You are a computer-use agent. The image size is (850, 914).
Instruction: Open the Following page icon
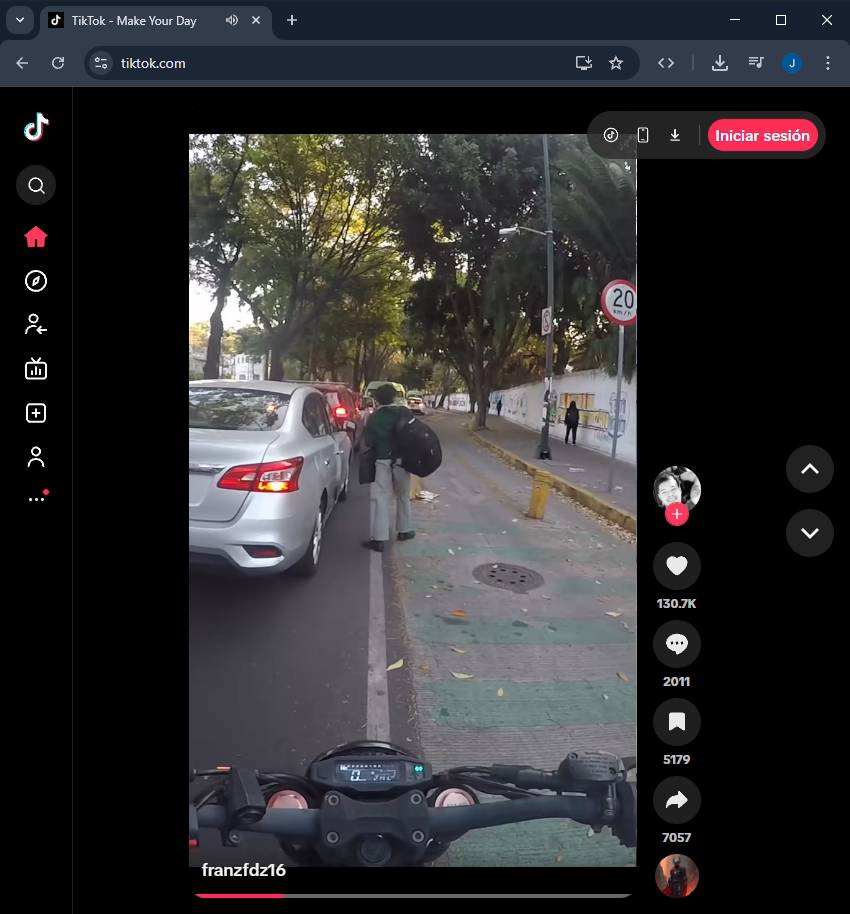tap(36, 324)
